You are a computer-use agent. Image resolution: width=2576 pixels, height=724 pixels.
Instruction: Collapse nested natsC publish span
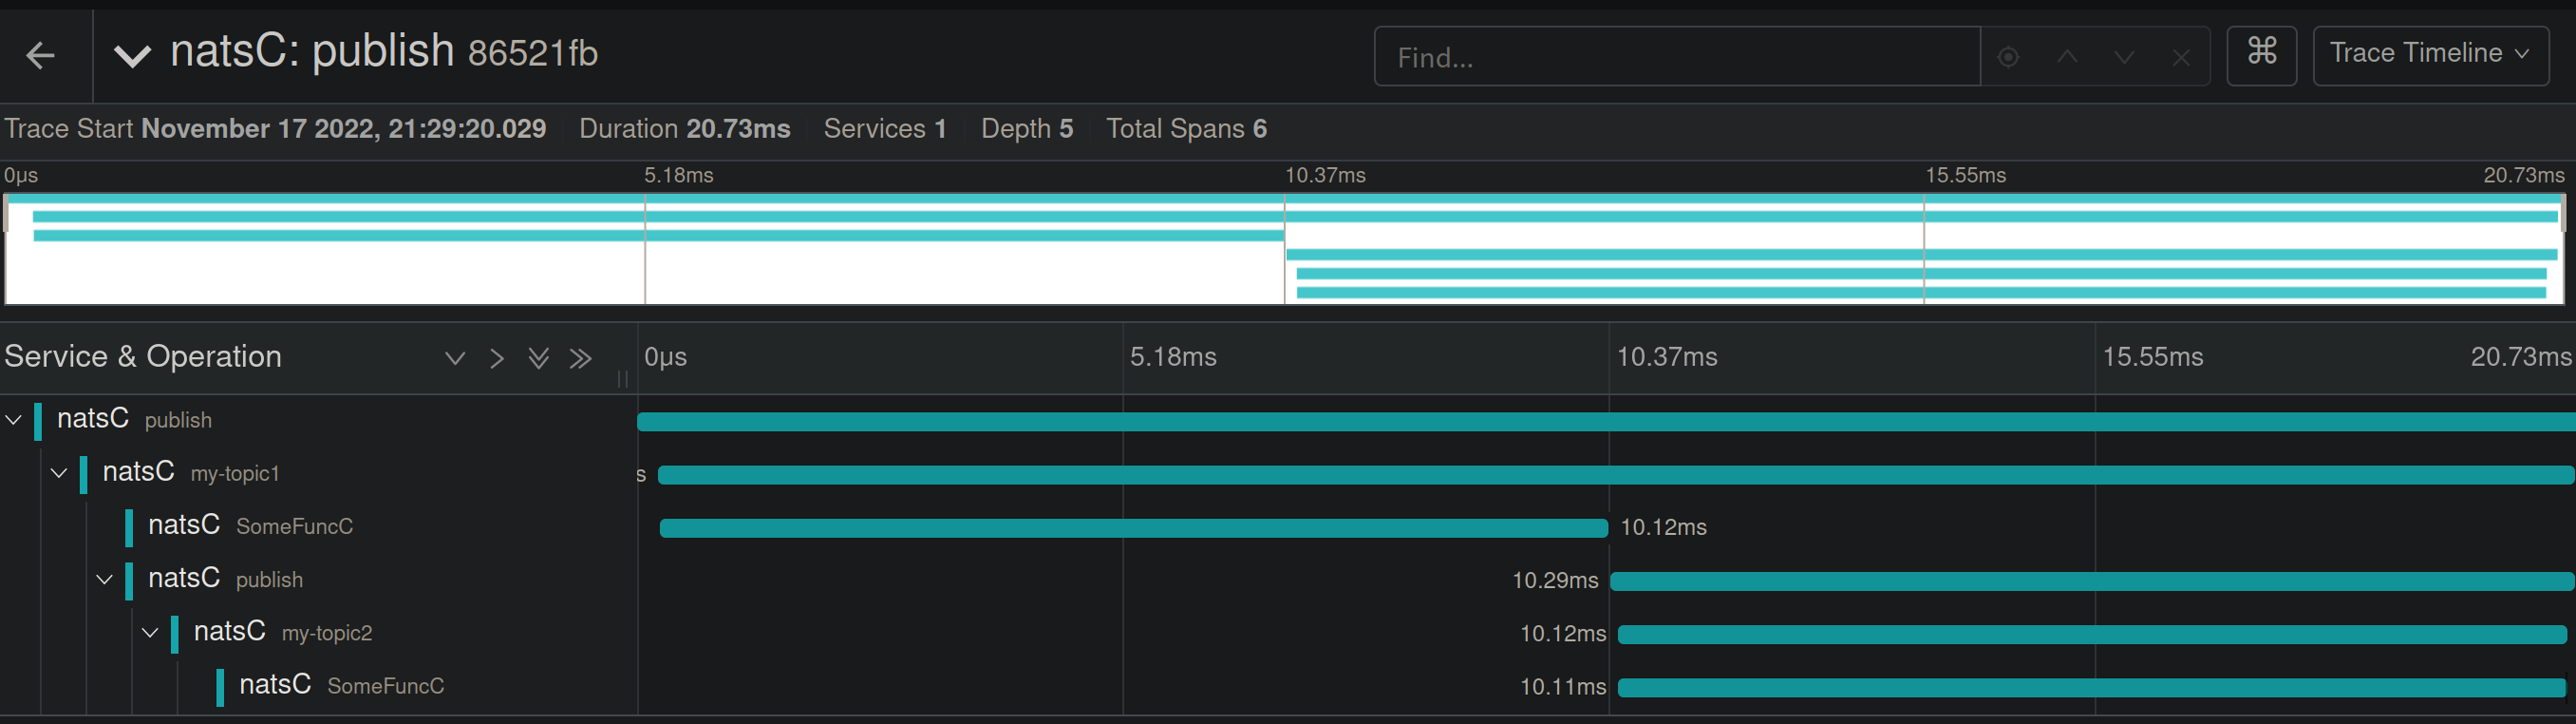[105, 579]
